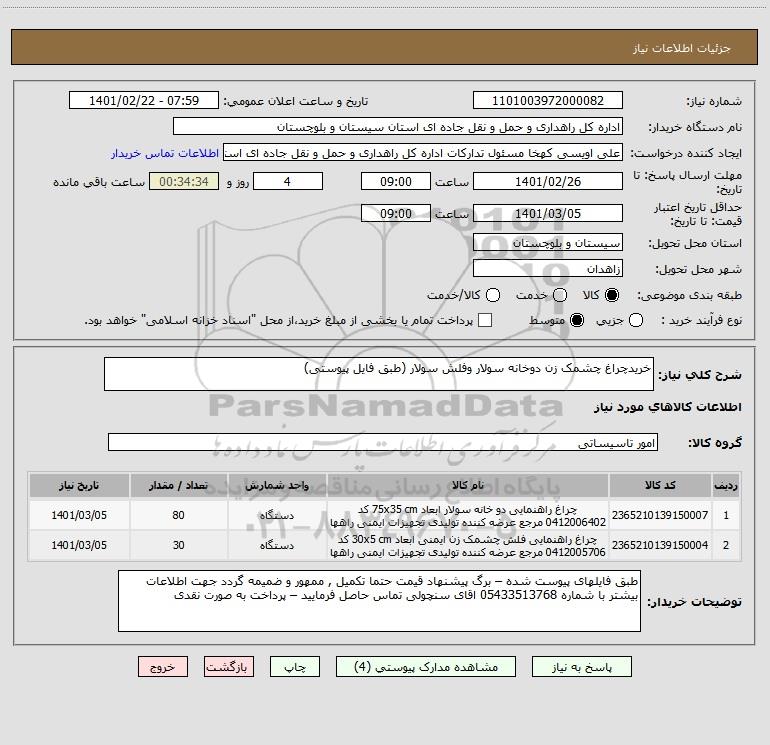Open مشاهده مدارک پیوستی (4) button
The height and width of the screenshot is (745, 770).
[x=426, y=667]
